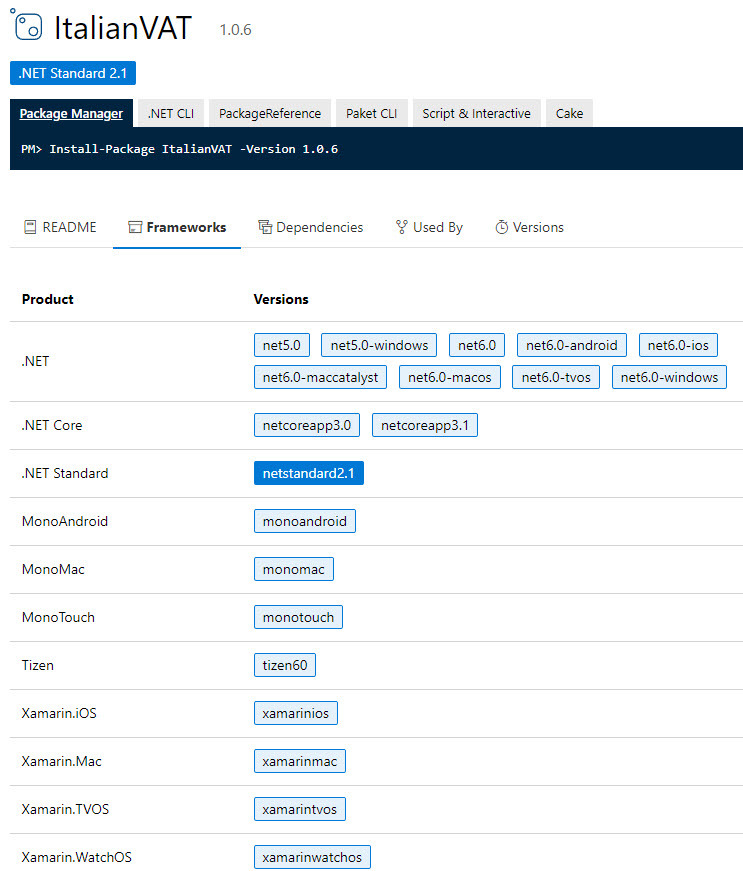Click the netcoreapp3.1 badge
The width and height of the screenshot is (743, 871).
click(425, 425)
